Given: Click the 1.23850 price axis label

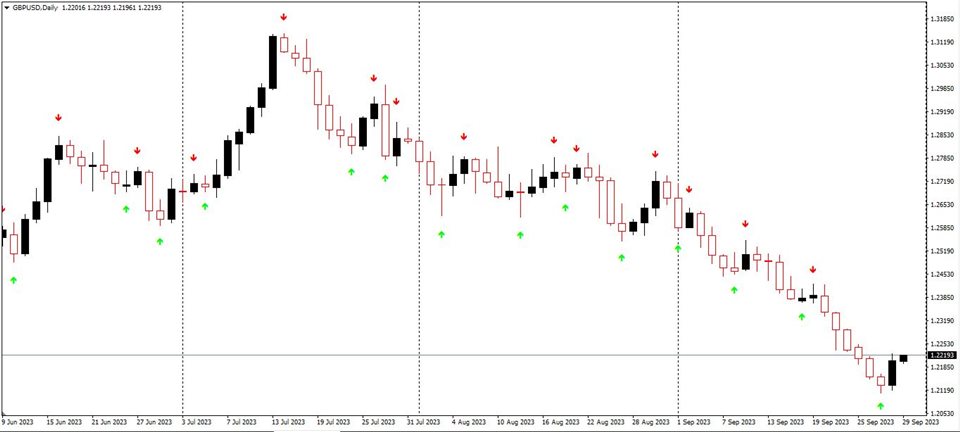Looking at the screenshot, I should [941, 298].
